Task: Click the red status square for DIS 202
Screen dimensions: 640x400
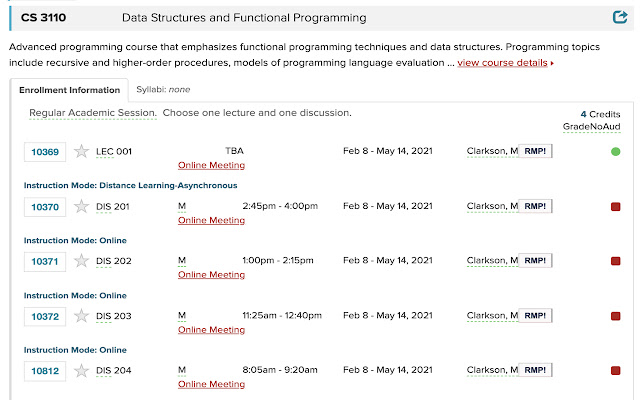Action: coord(616,262)
